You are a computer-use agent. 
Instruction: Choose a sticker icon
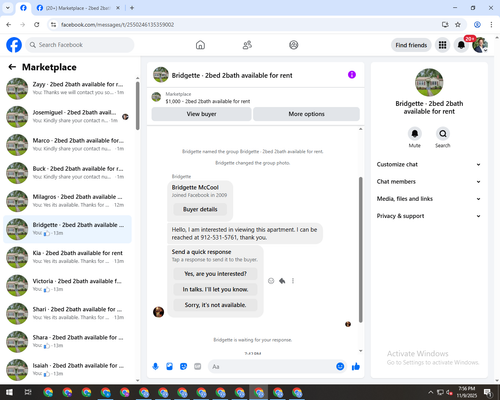click(183, 367)
